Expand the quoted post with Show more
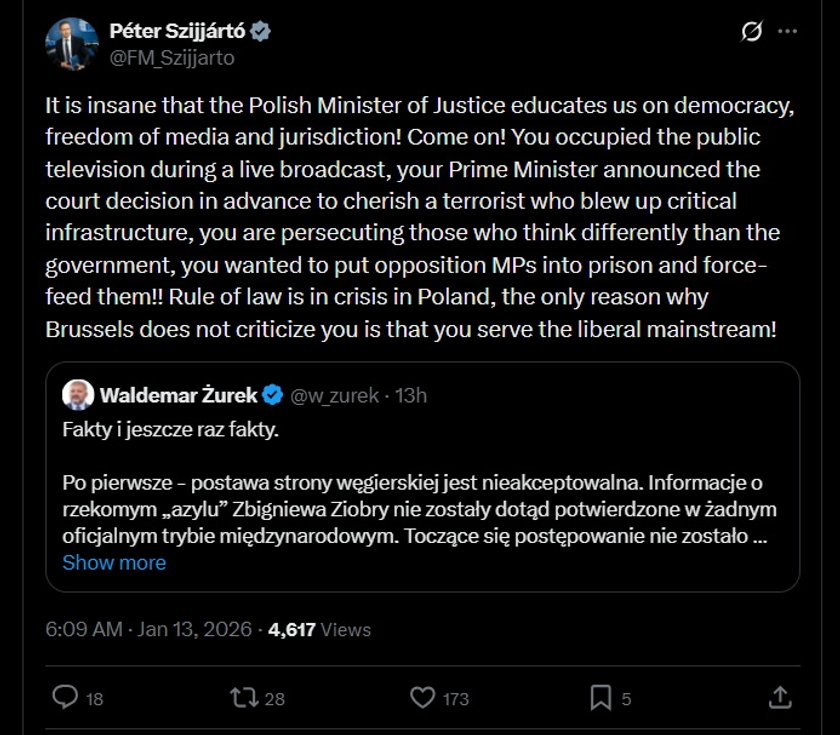Screen dimensions: 840x735 (114, 562)
